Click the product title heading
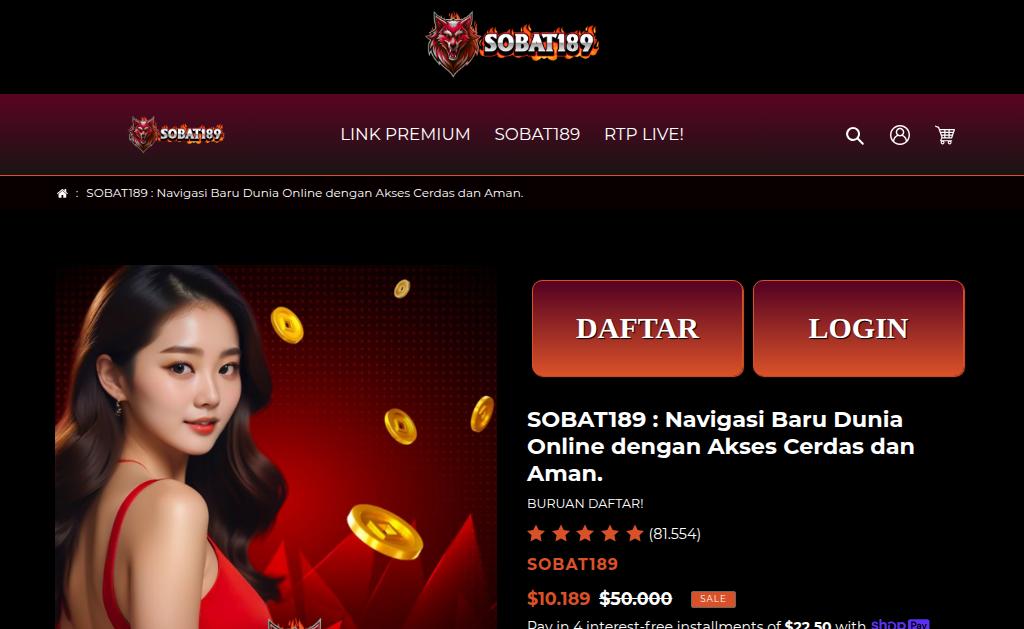 click(x=721, y=446)
